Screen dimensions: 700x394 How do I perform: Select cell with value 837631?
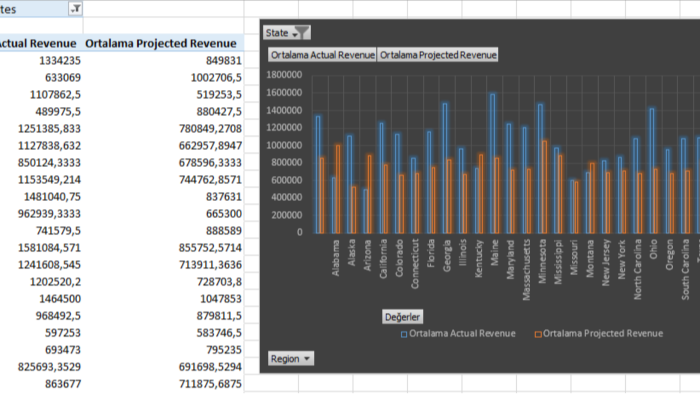[163, 196]
